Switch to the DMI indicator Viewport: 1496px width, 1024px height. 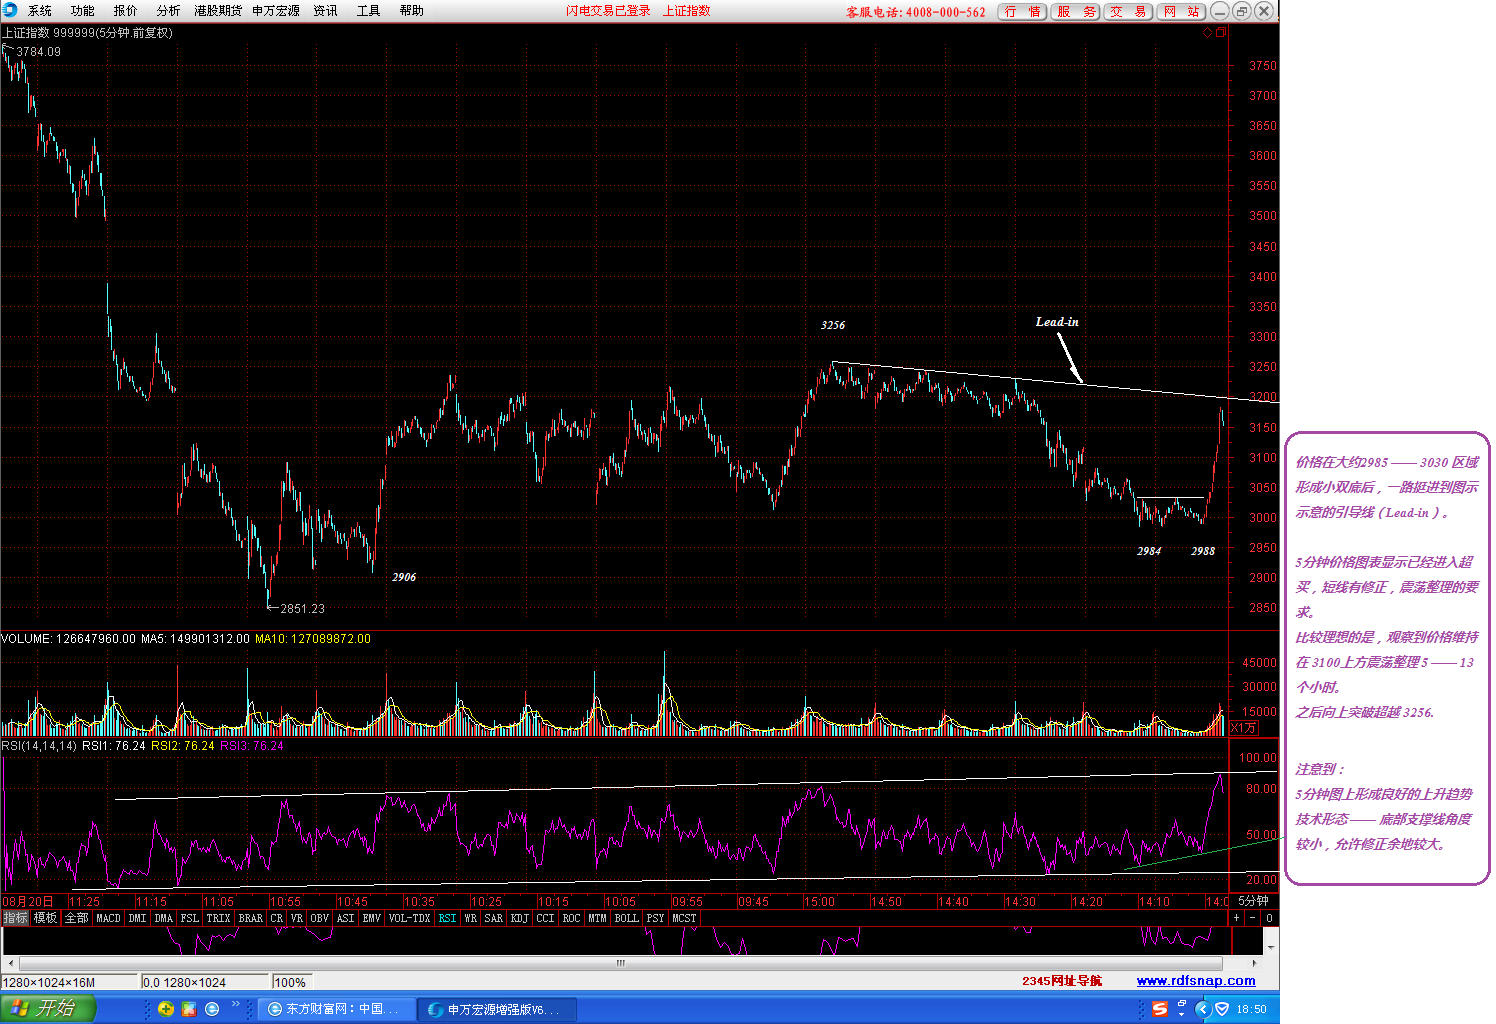[138, 918]
